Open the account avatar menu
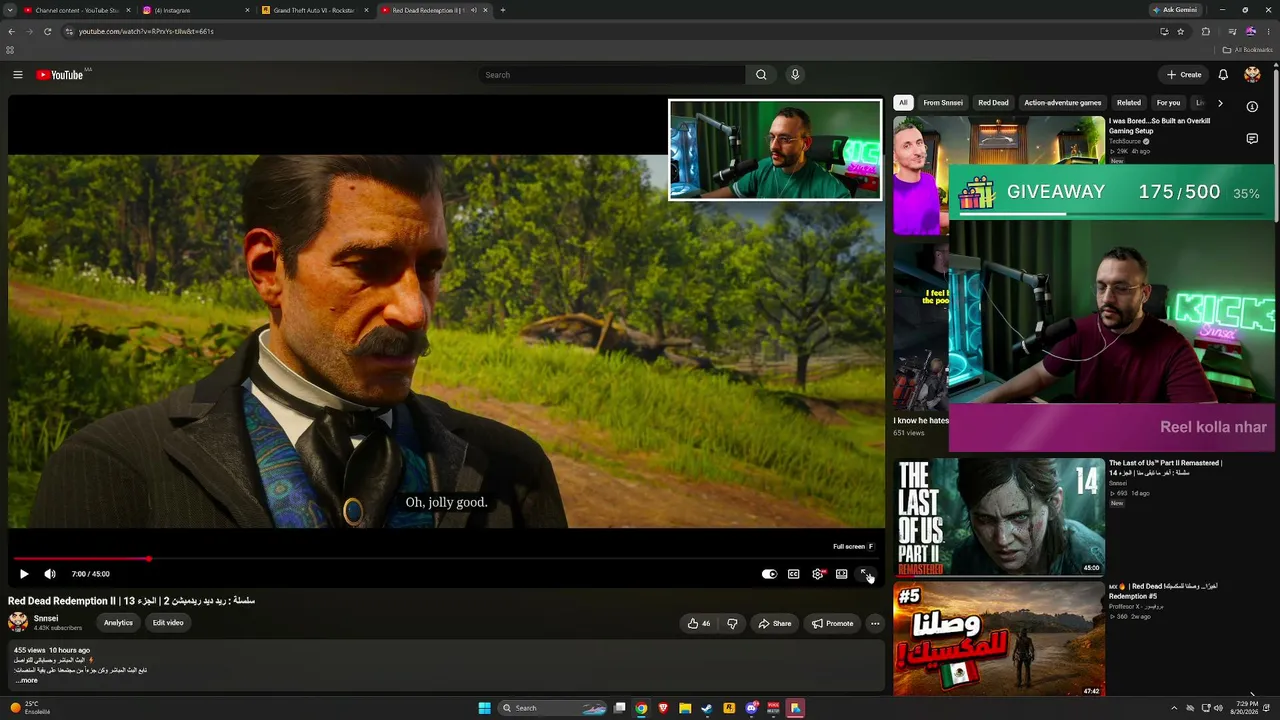 (1252, 75)
